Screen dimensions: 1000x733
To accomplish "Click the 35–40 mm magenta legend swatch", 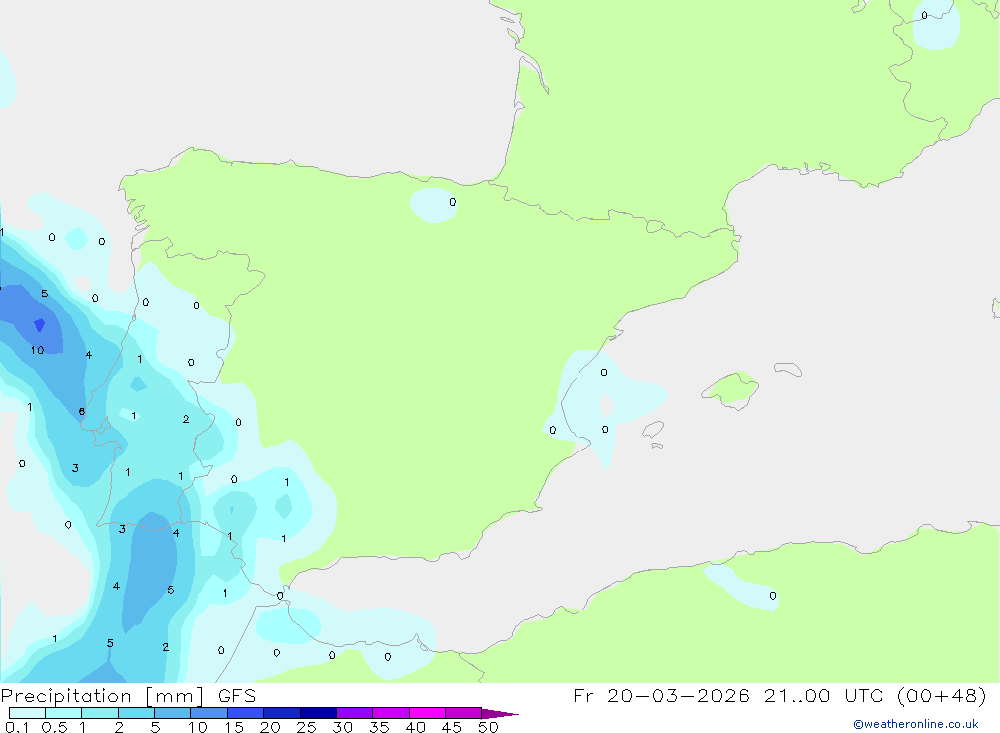I will pyautogui.click(x=391, y=713).
